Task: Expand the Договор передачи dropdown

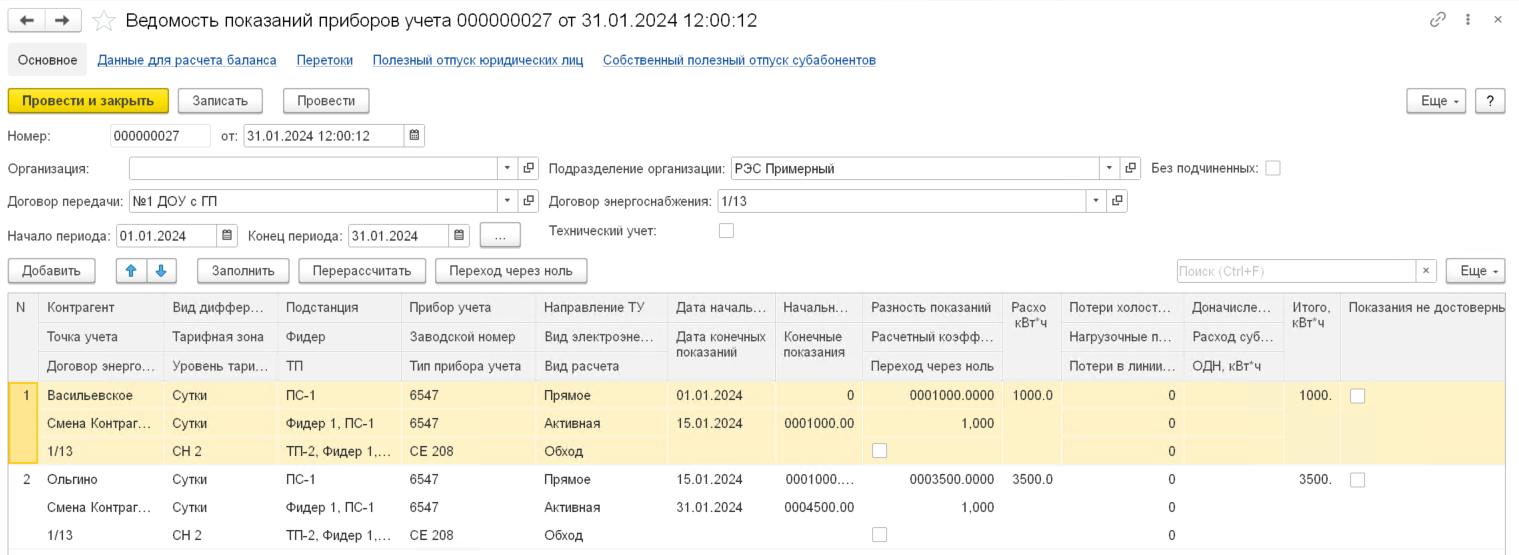Action: [x=507, y=201]
